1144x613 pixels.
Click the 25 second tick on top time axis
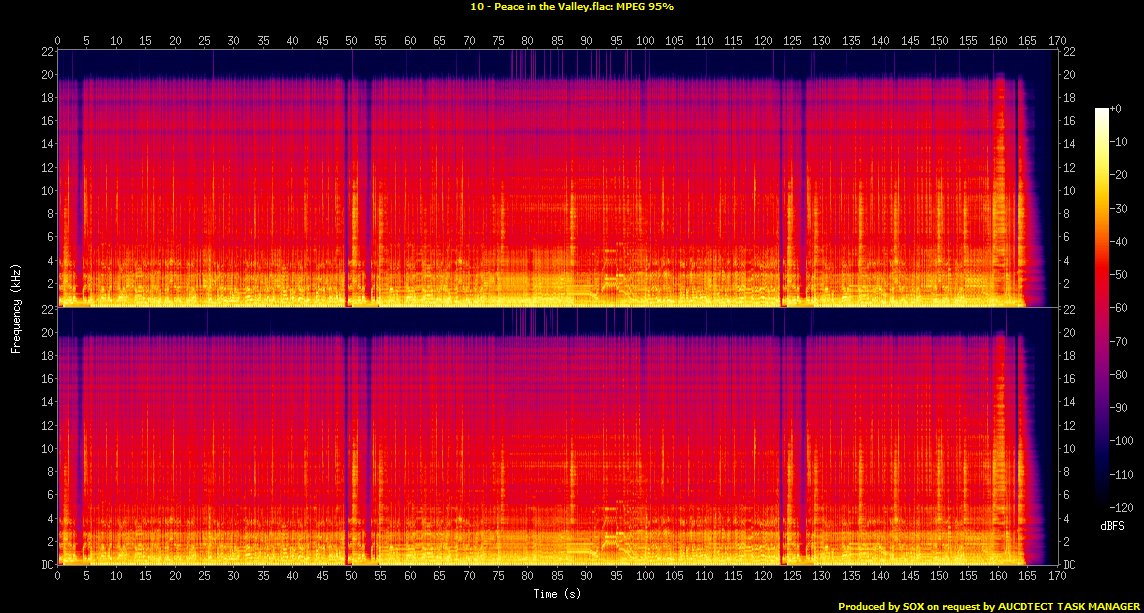click(205, 41)
